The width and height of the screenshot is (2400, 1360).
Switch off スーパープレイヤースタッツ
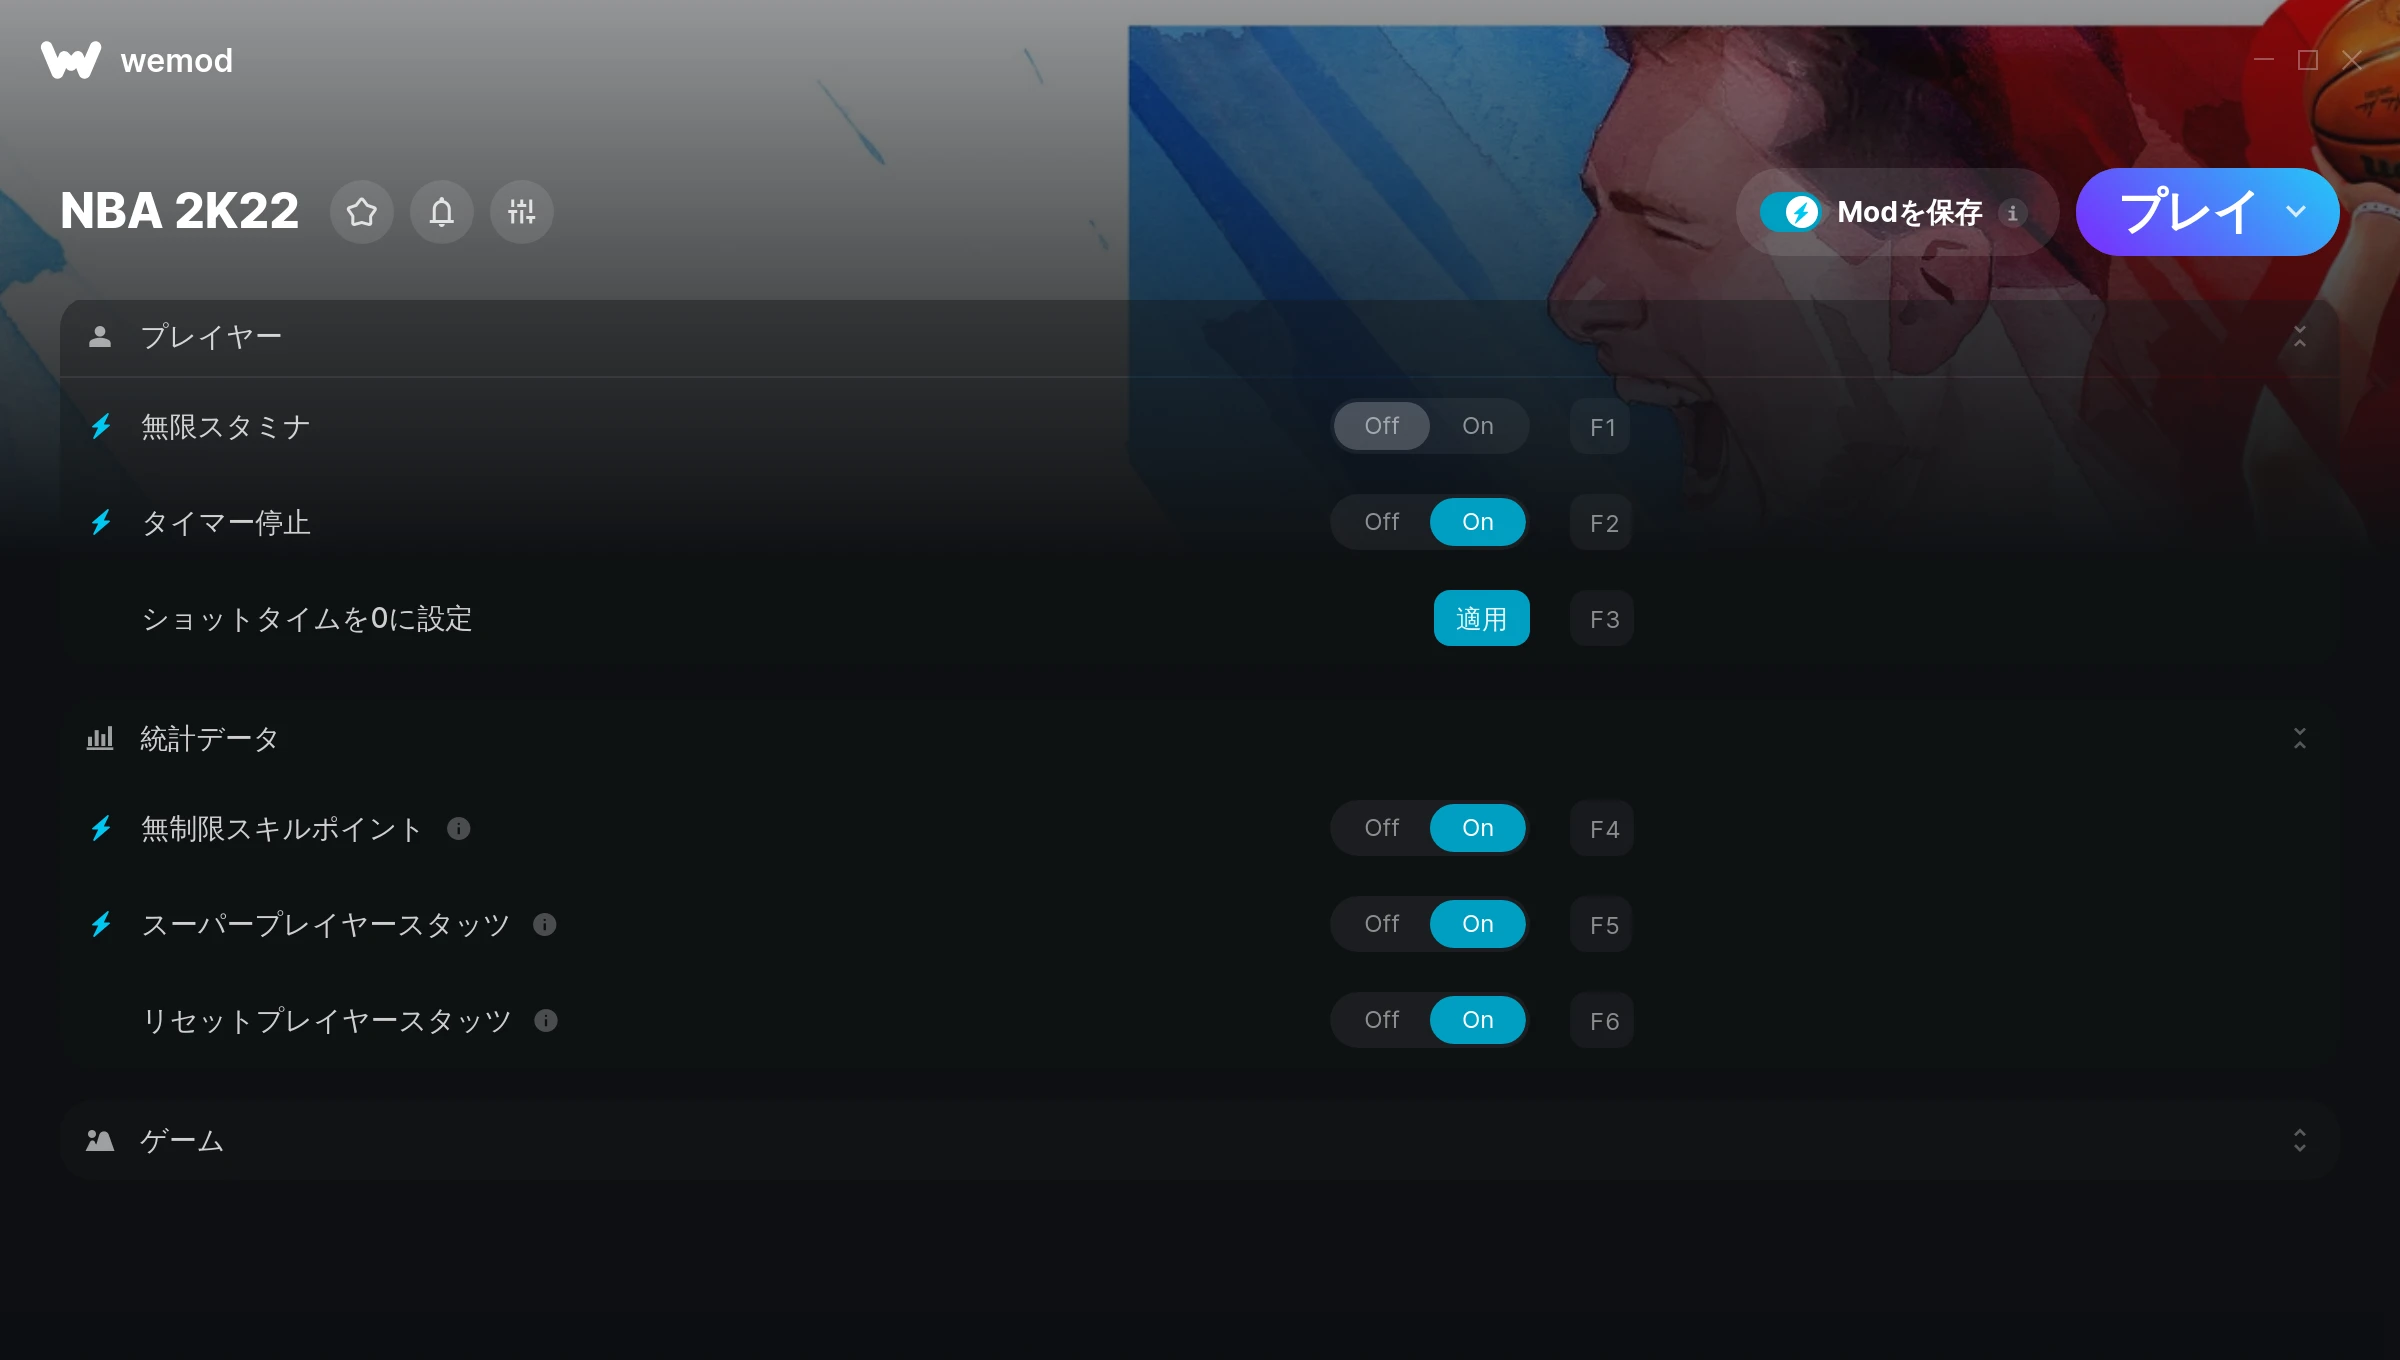1382,924
